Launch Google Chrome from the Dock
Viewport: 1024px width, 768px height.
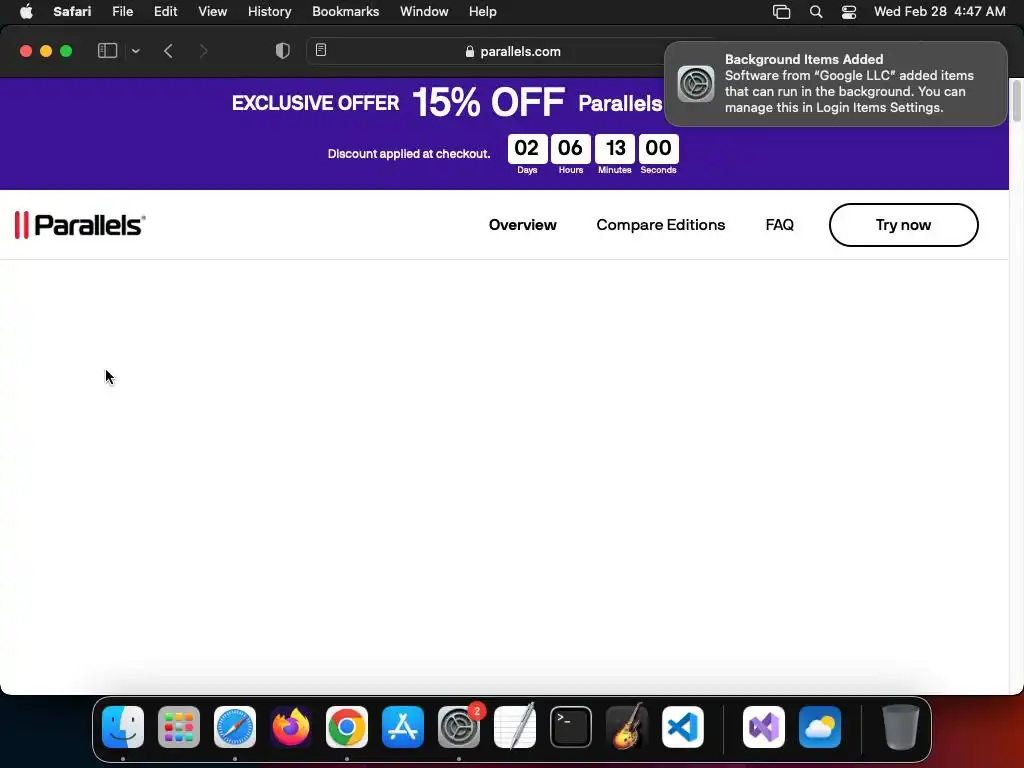[347, 726]
